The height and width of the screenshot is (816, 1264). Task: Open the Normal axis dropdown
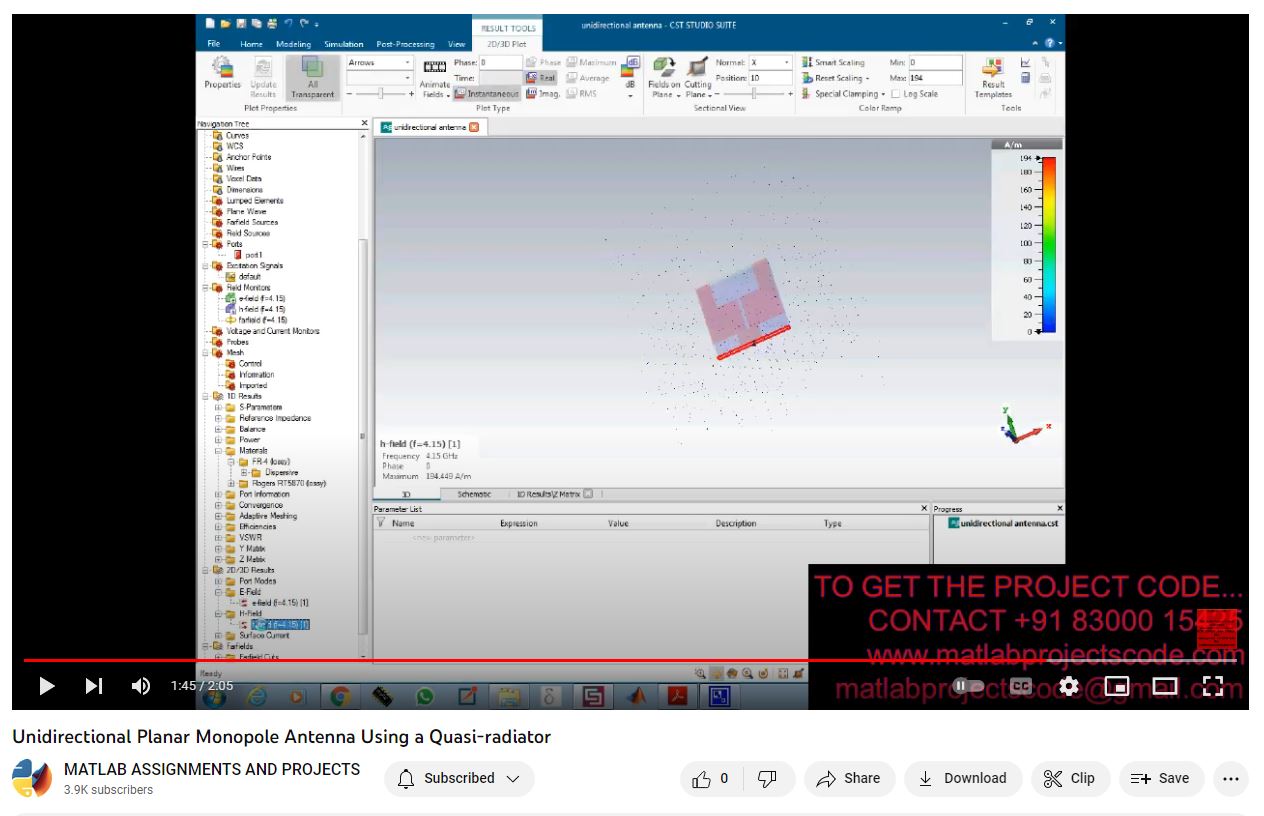769,63
